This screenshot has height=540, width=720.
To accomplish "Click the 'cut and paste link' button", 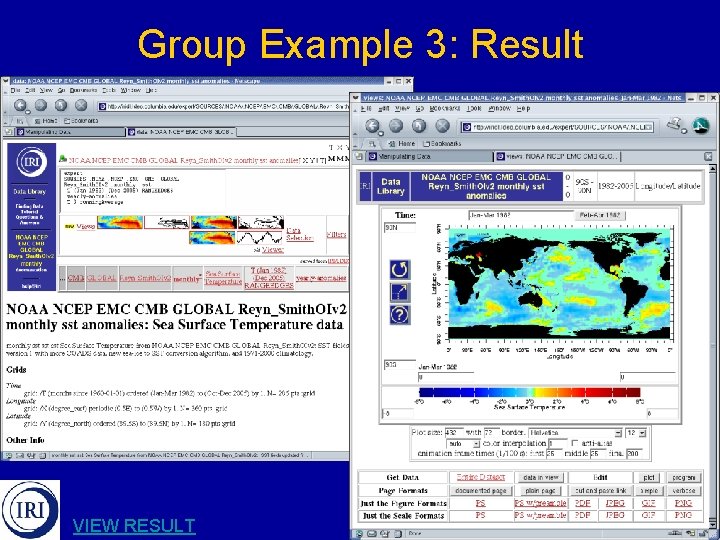I will click(x=601, y=490).
